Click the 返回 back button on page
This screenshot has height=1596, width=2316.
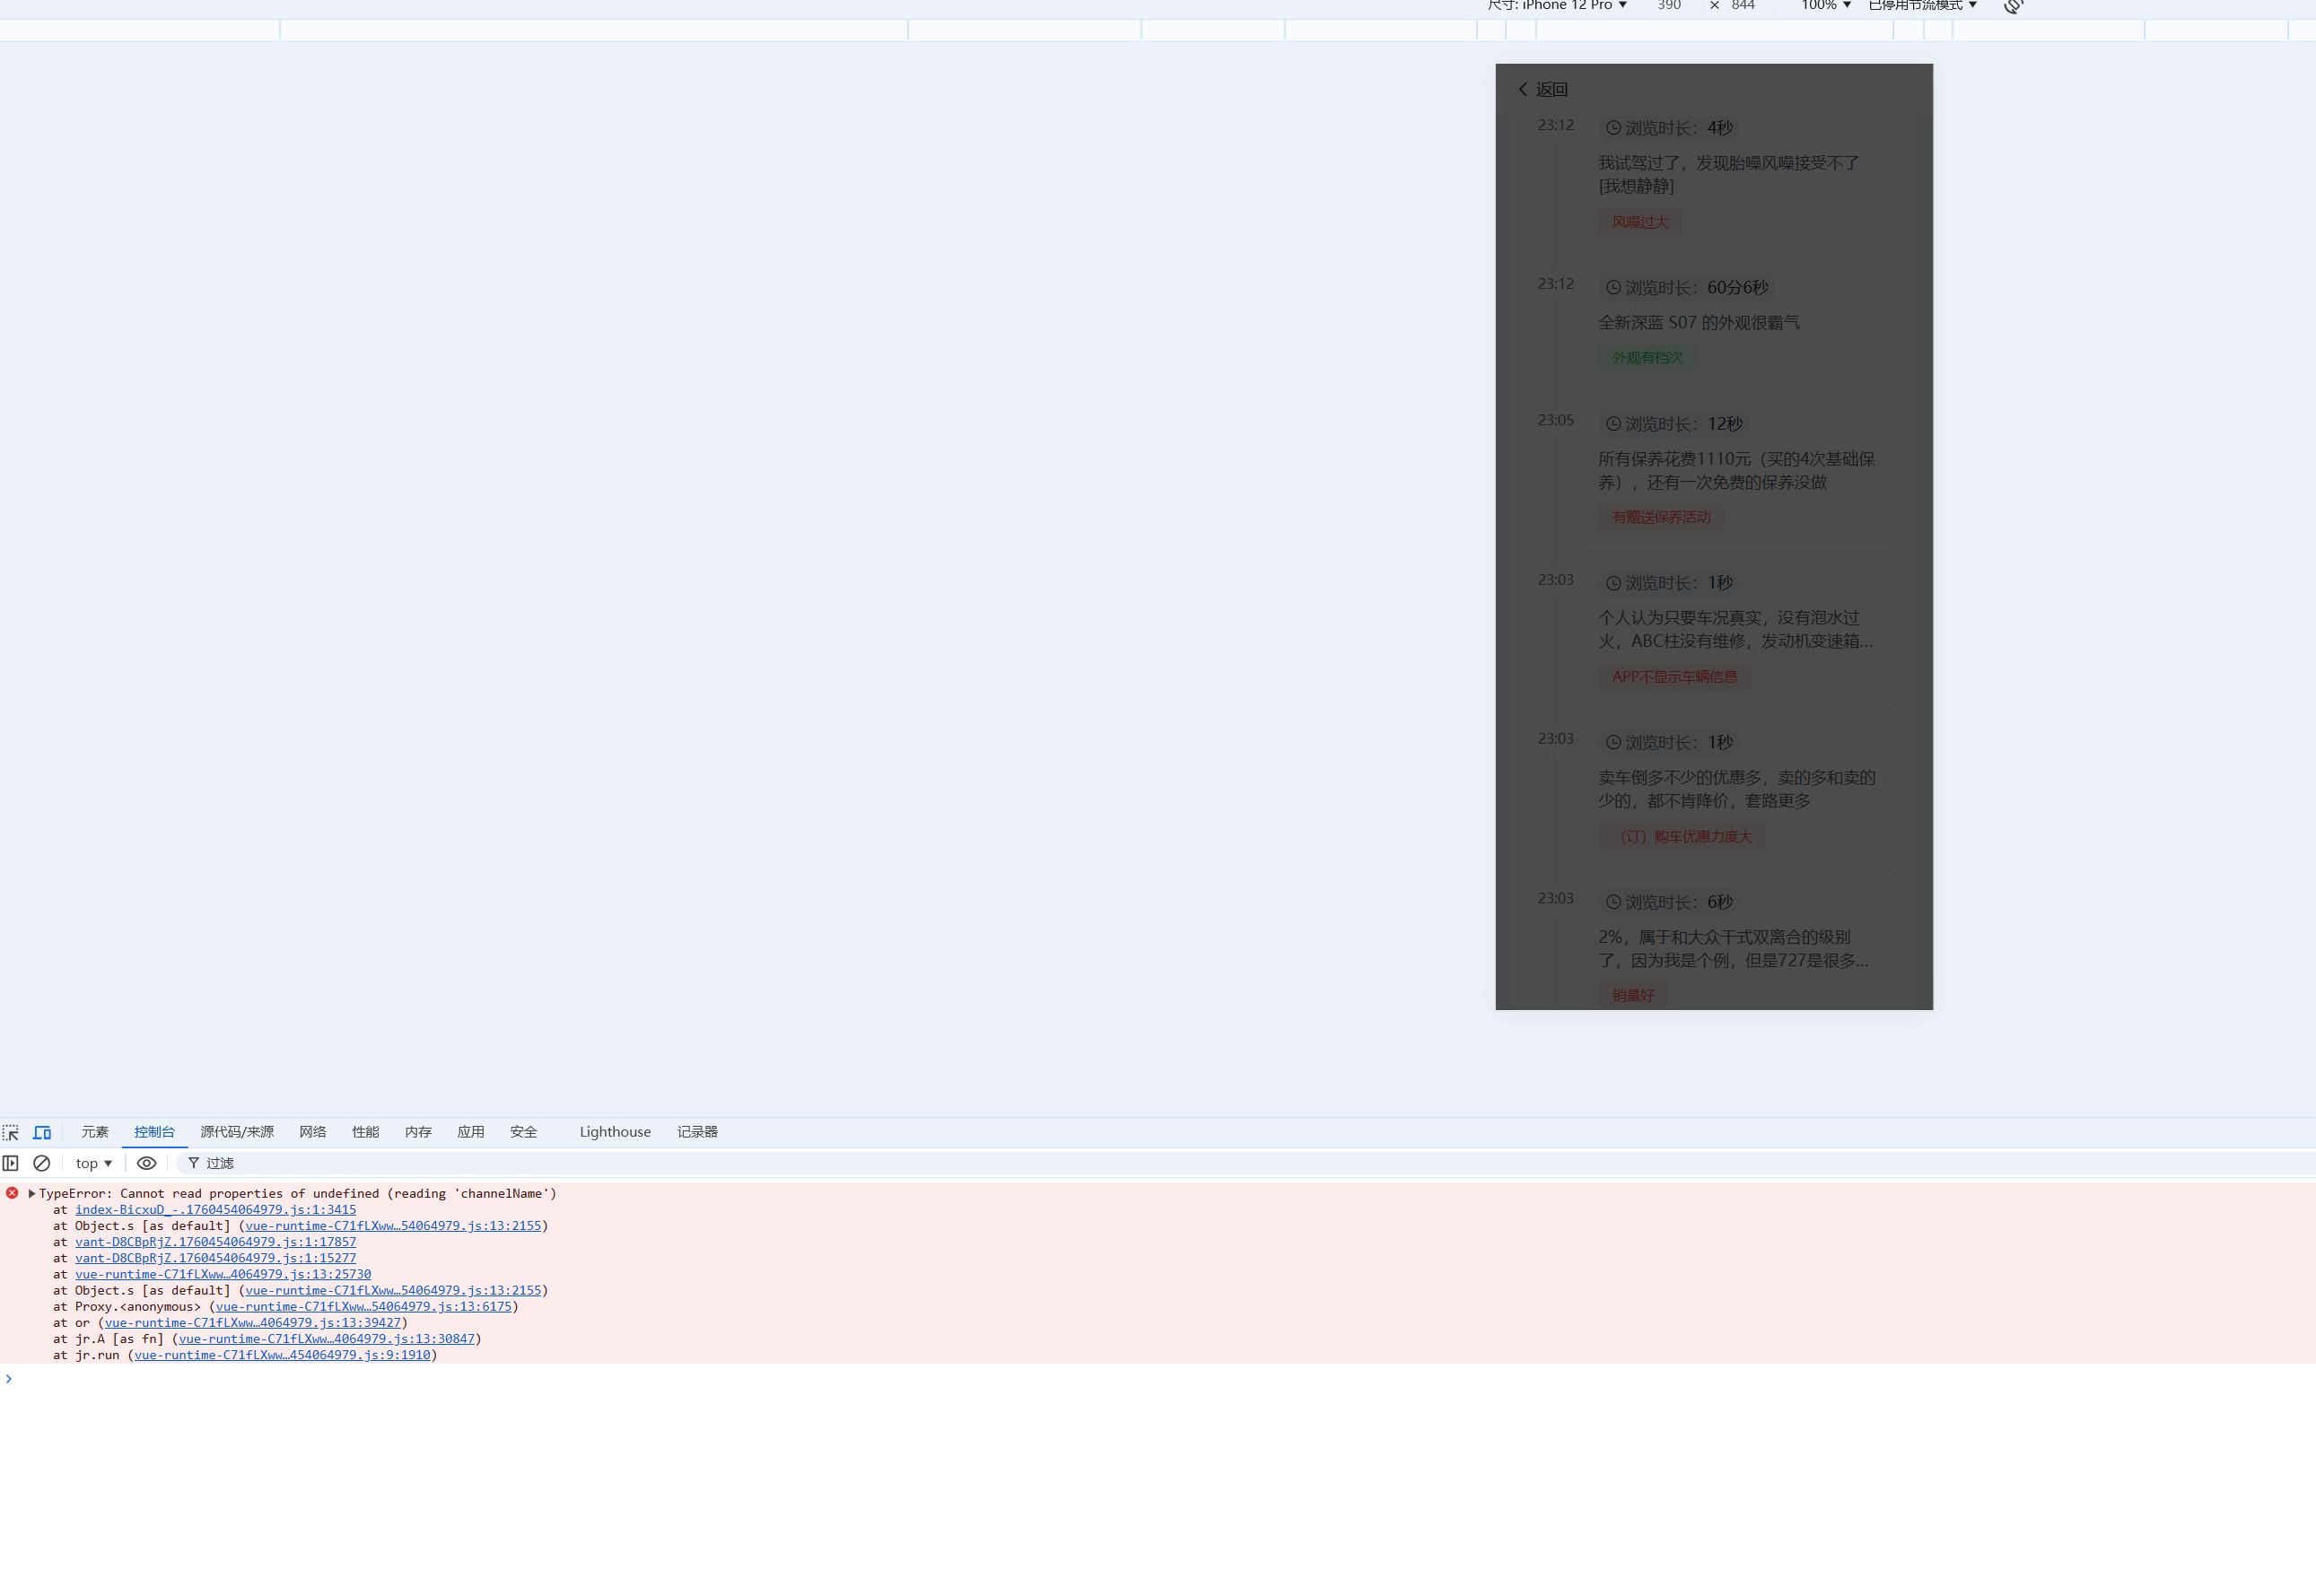tap(1543, 89)
